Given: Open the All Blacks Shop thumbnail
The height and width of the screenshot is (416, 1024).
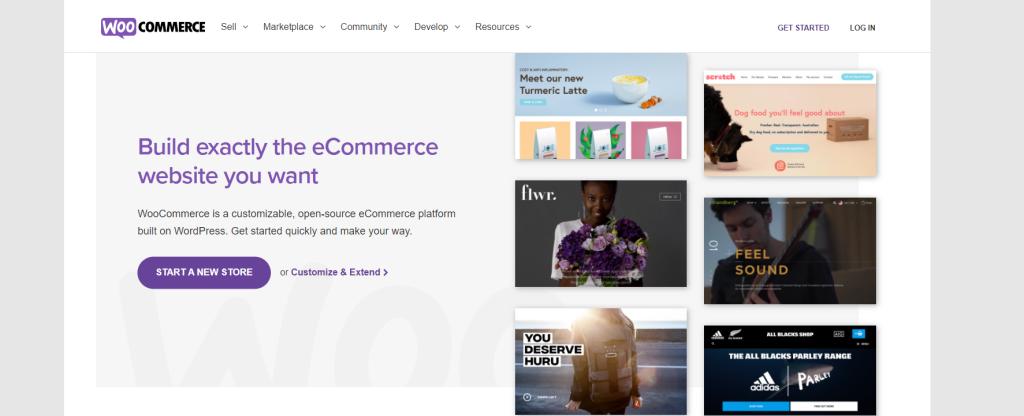Looking at the screenshot, I should (790, 370).
